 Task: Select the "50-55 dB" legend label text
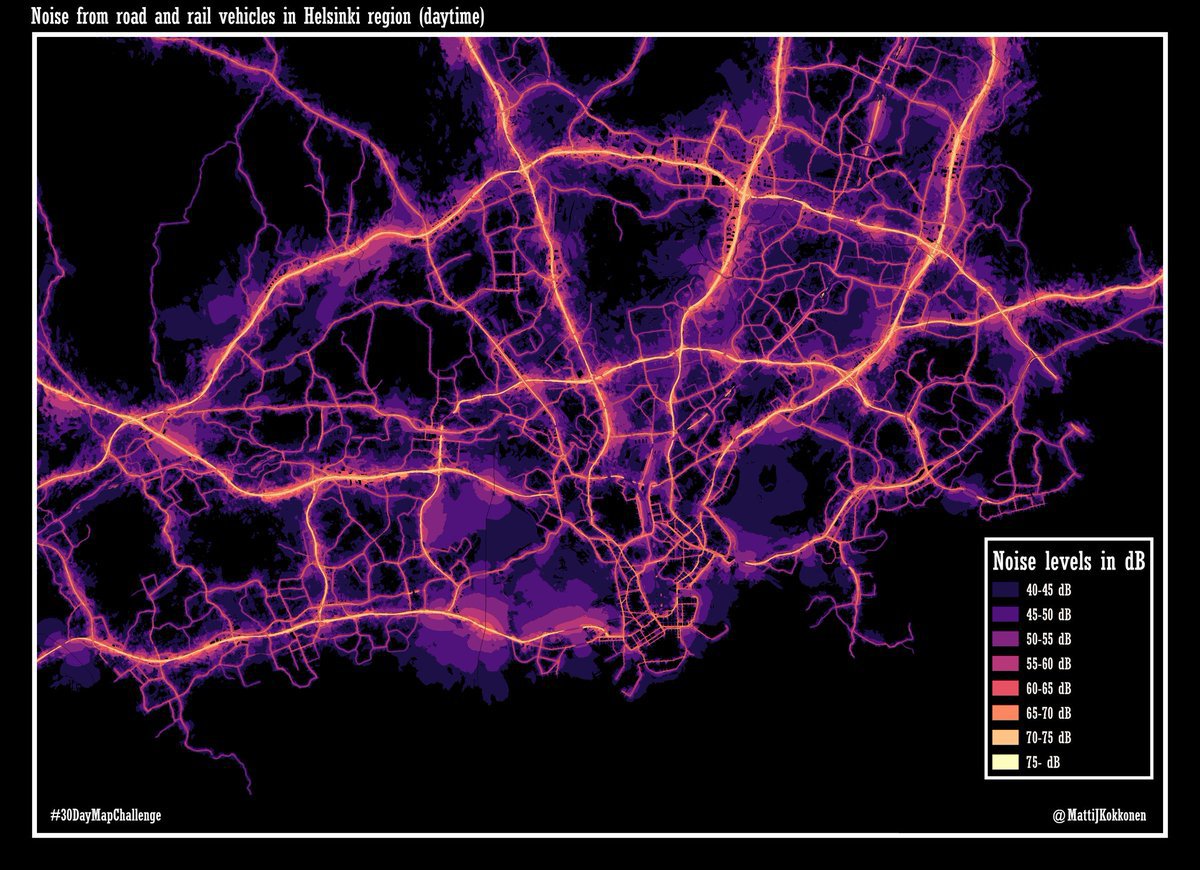pos(1048,639)
